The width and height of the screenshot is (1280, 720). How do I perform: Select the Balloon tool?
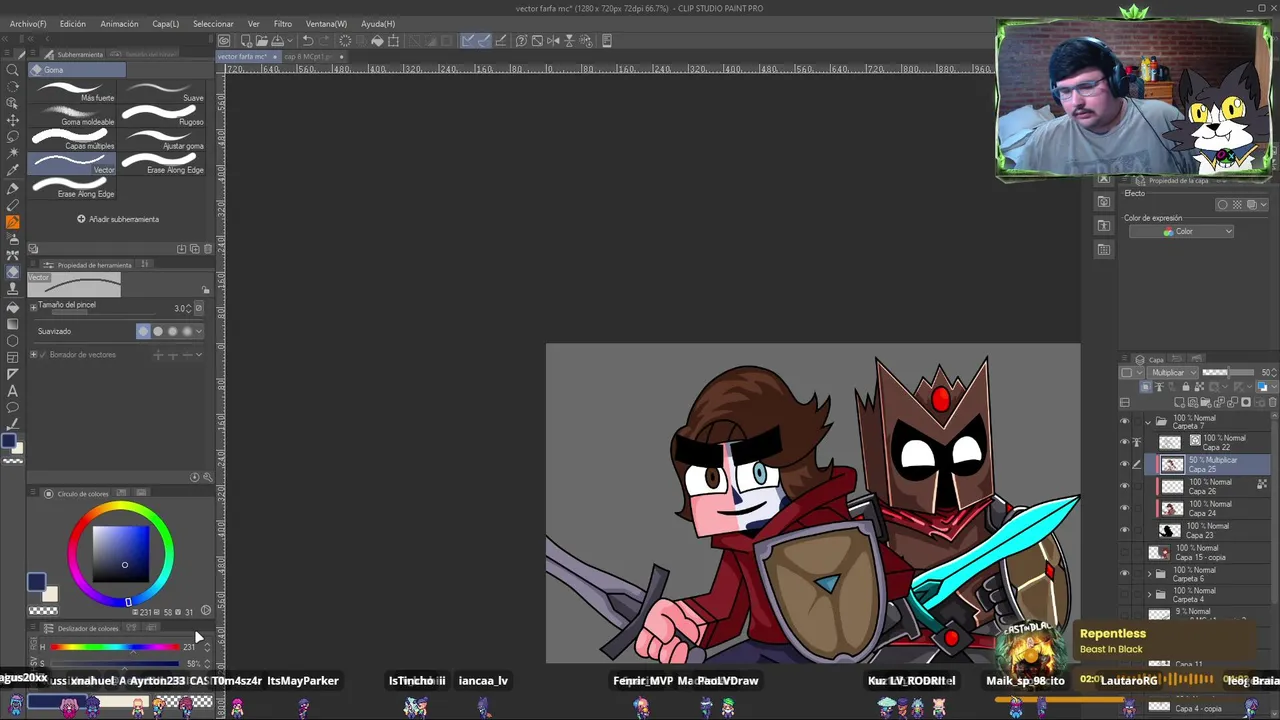pyautogui.click(x=13, y=408)
